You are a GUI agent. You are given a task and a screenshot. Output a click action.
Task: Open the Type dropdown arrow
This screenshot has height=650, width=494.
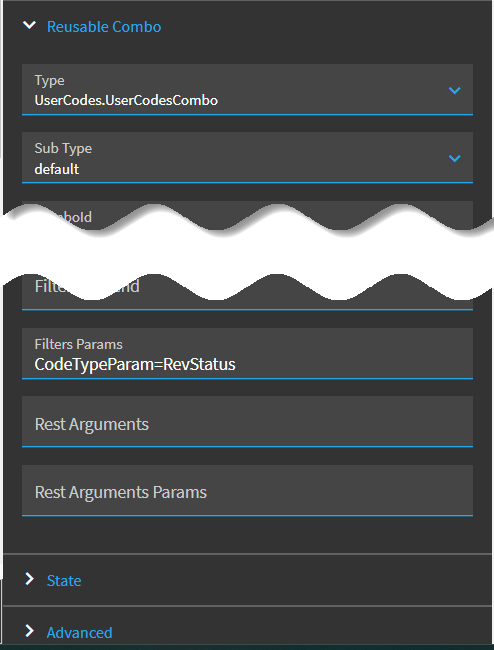click(455, 90)
